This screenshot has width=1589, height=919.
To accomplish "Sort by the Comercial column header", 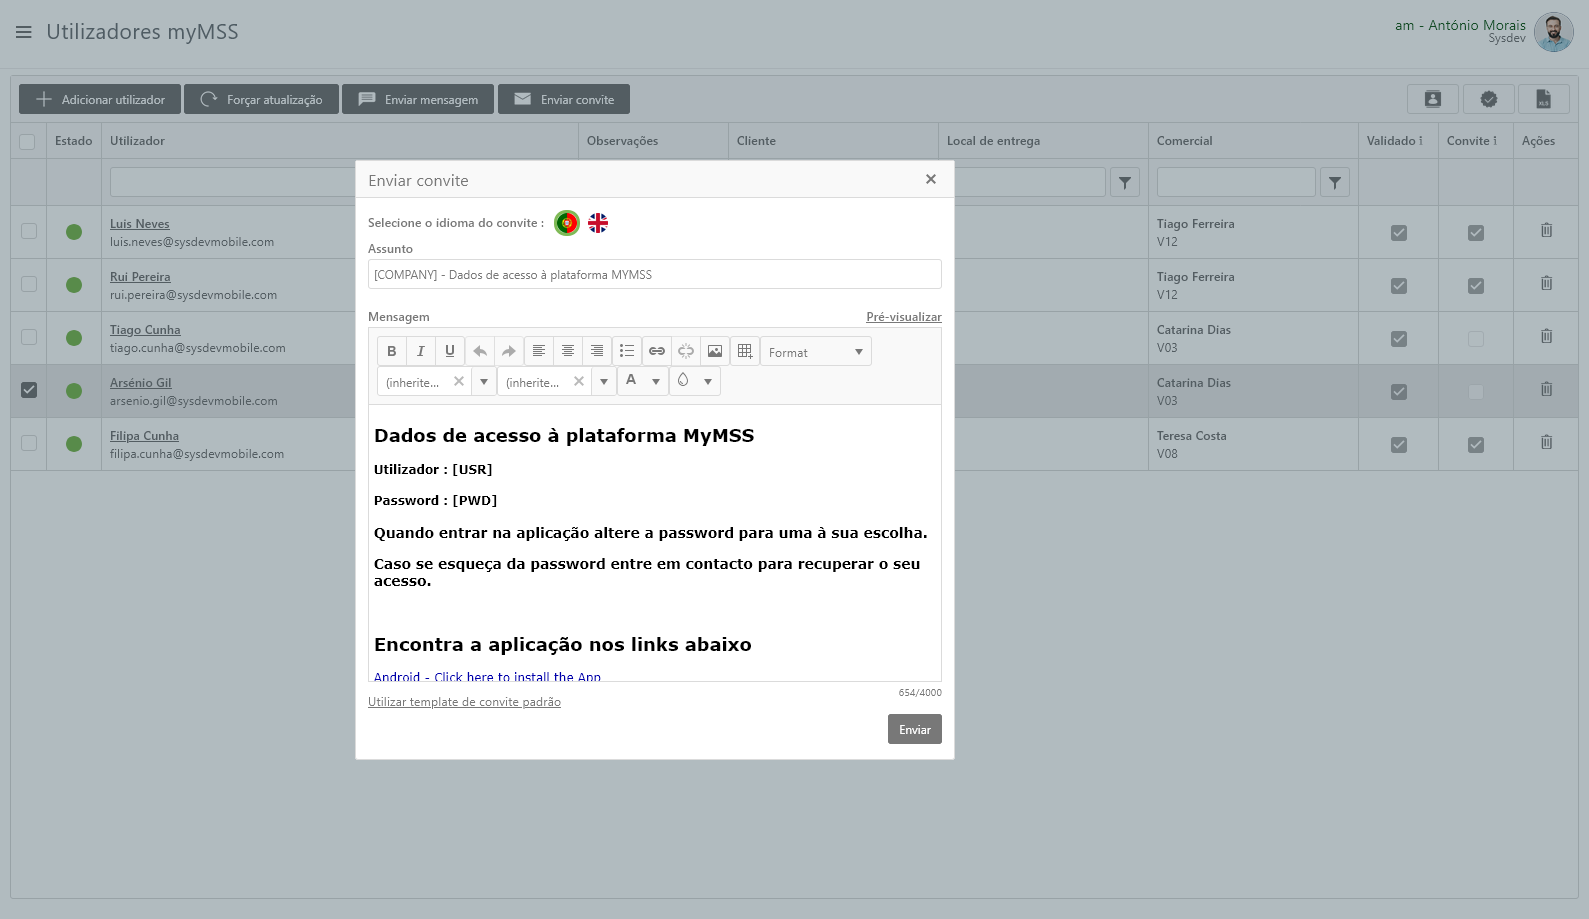I will point(1185,141).
